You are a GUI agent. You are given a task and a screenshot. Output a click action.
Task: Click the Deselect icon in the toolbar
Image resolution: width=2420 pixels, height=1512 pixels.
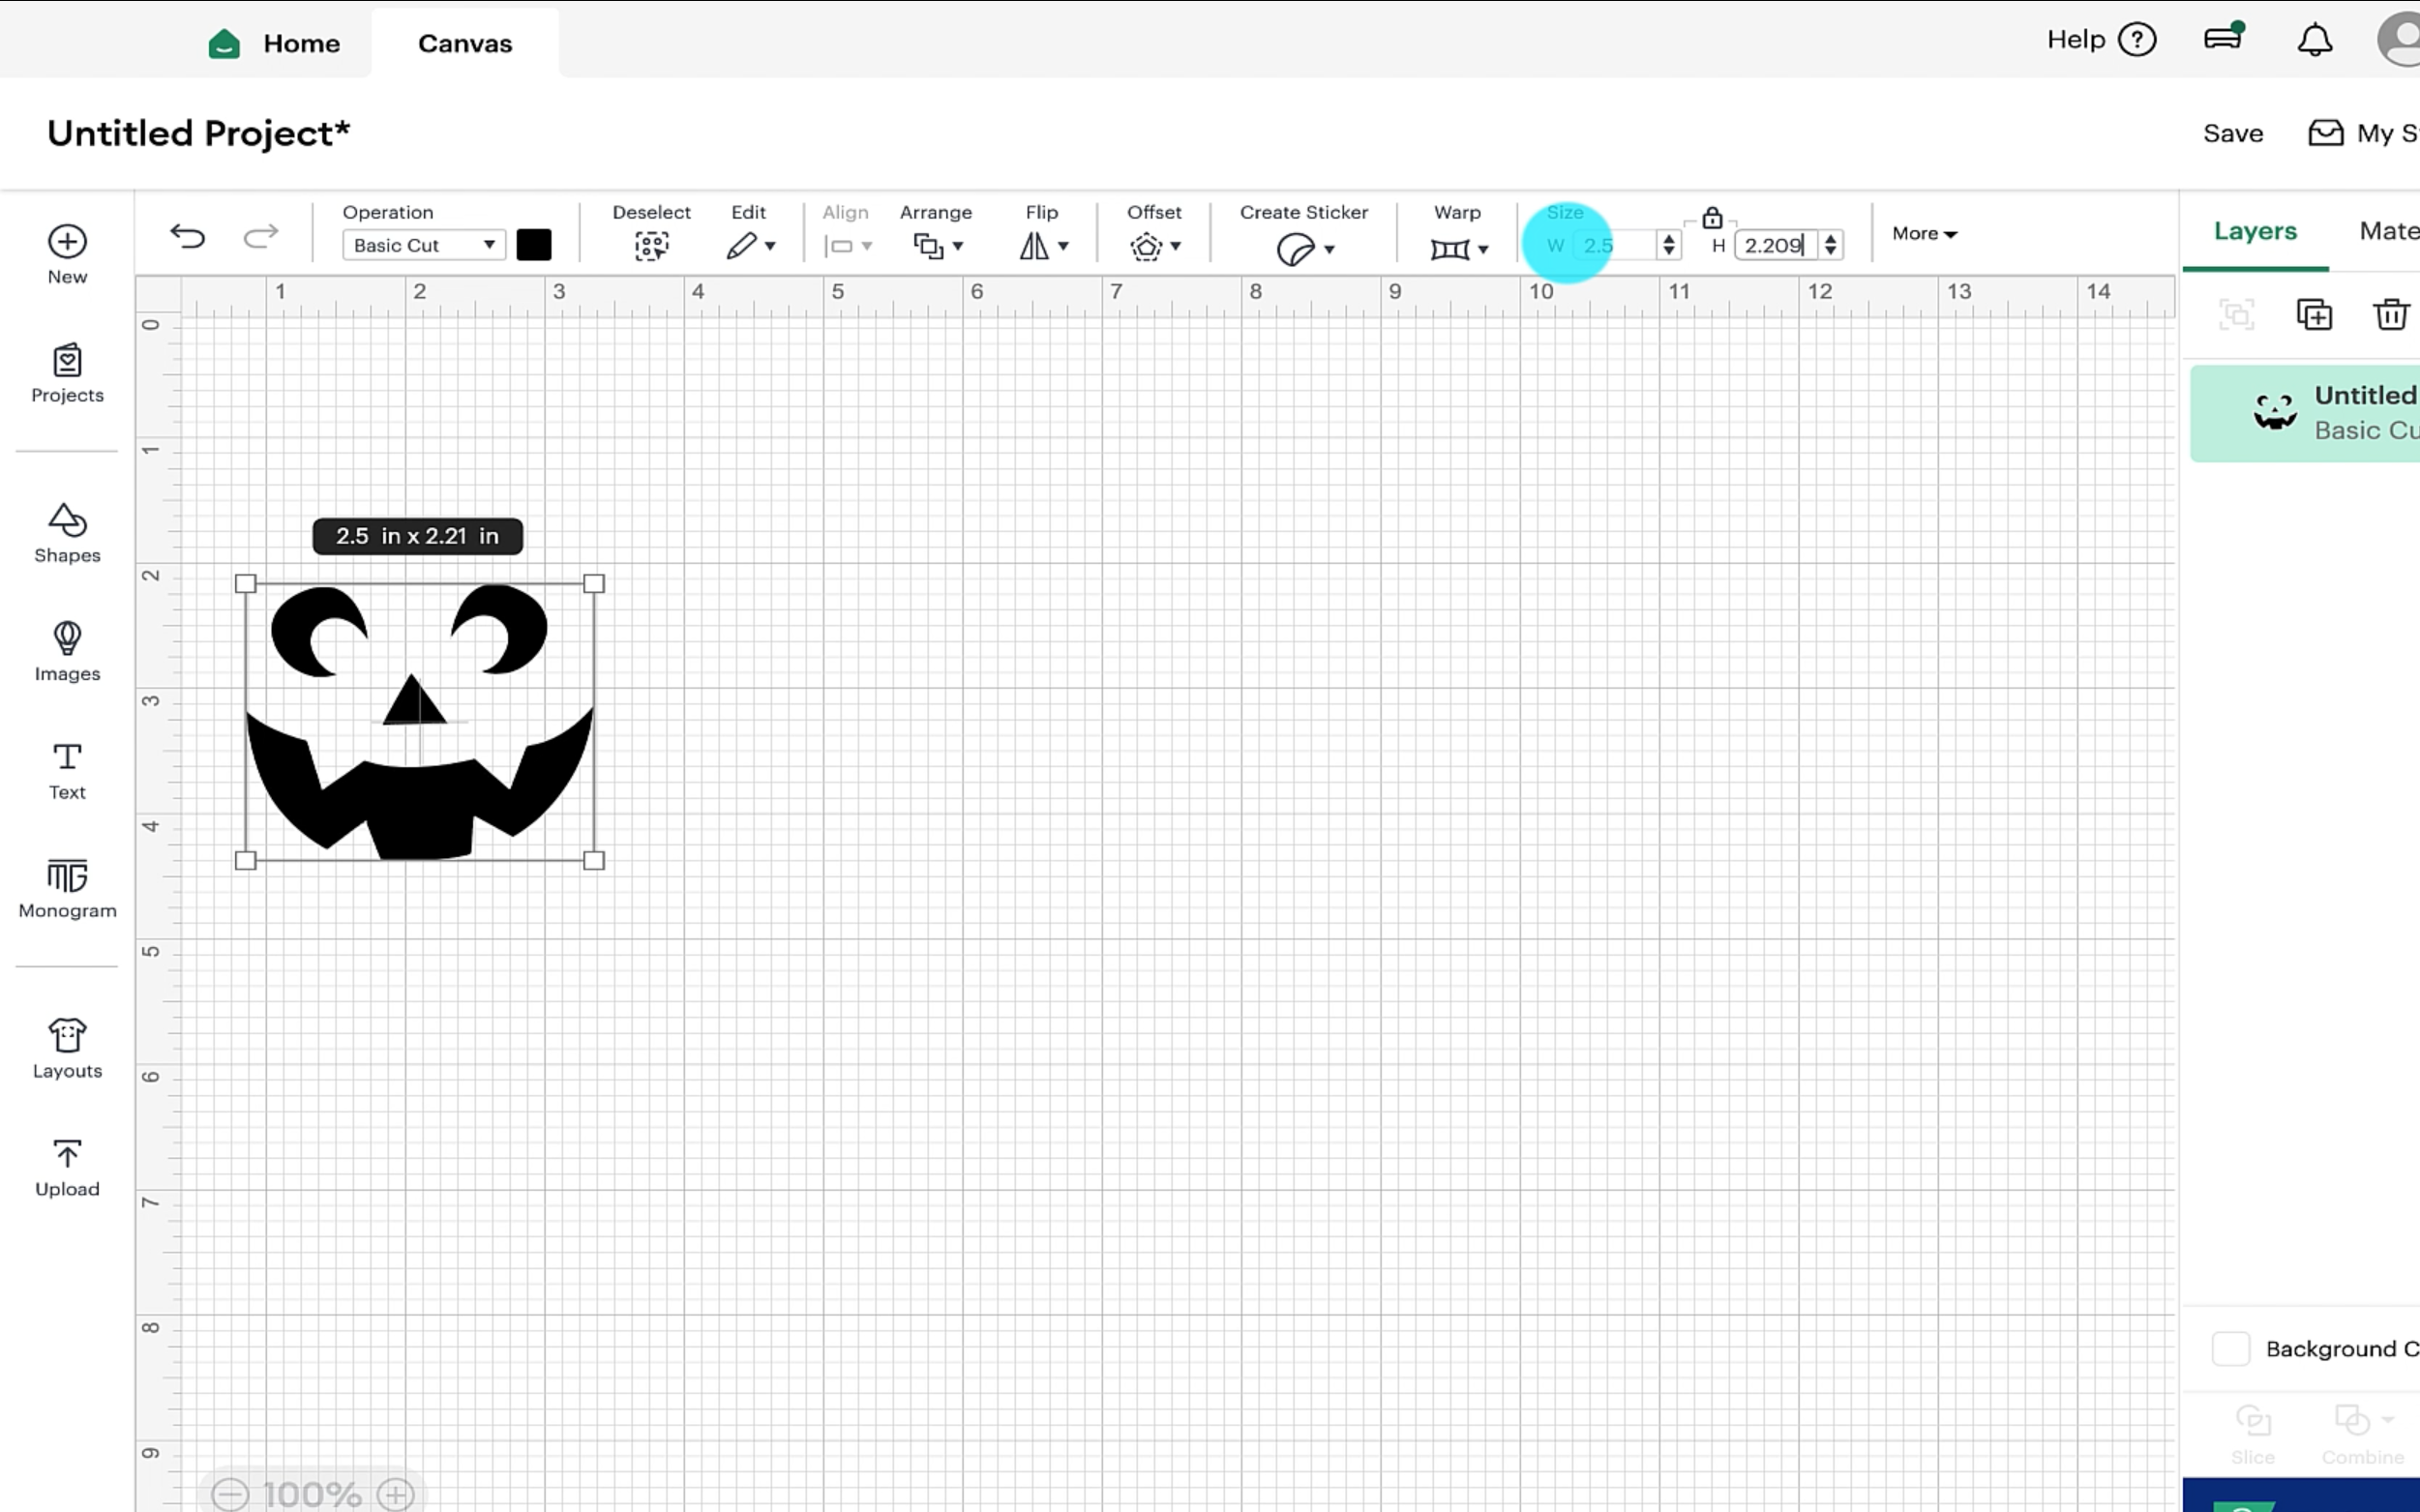tap(651, 245)
